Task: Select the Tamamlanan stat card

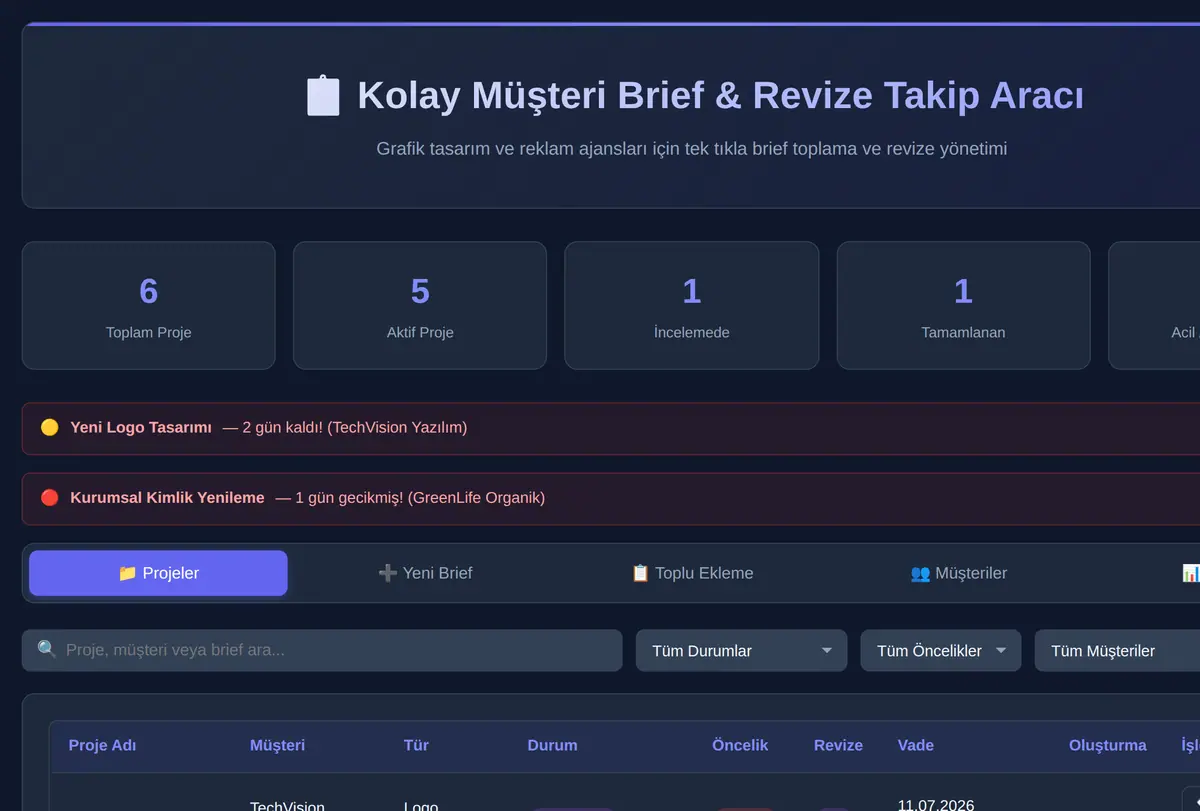Action: tap(963, 305)
